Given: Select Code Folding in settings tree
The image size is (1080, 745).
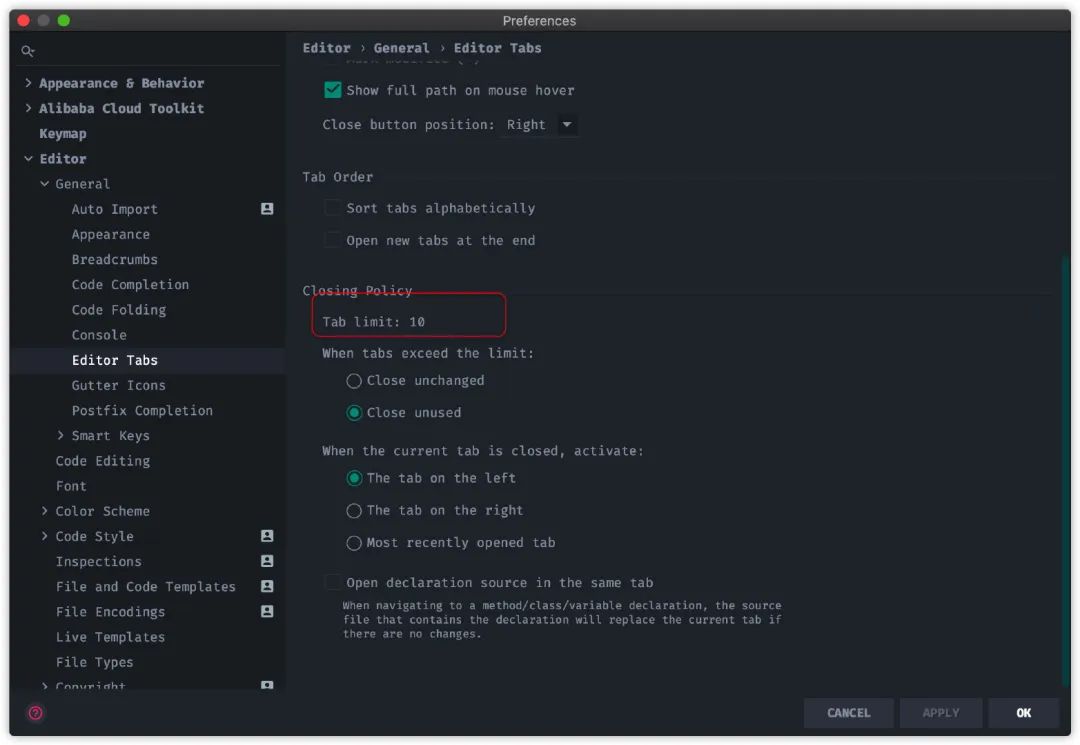Looking at the screenshot, I should [119, 310].
